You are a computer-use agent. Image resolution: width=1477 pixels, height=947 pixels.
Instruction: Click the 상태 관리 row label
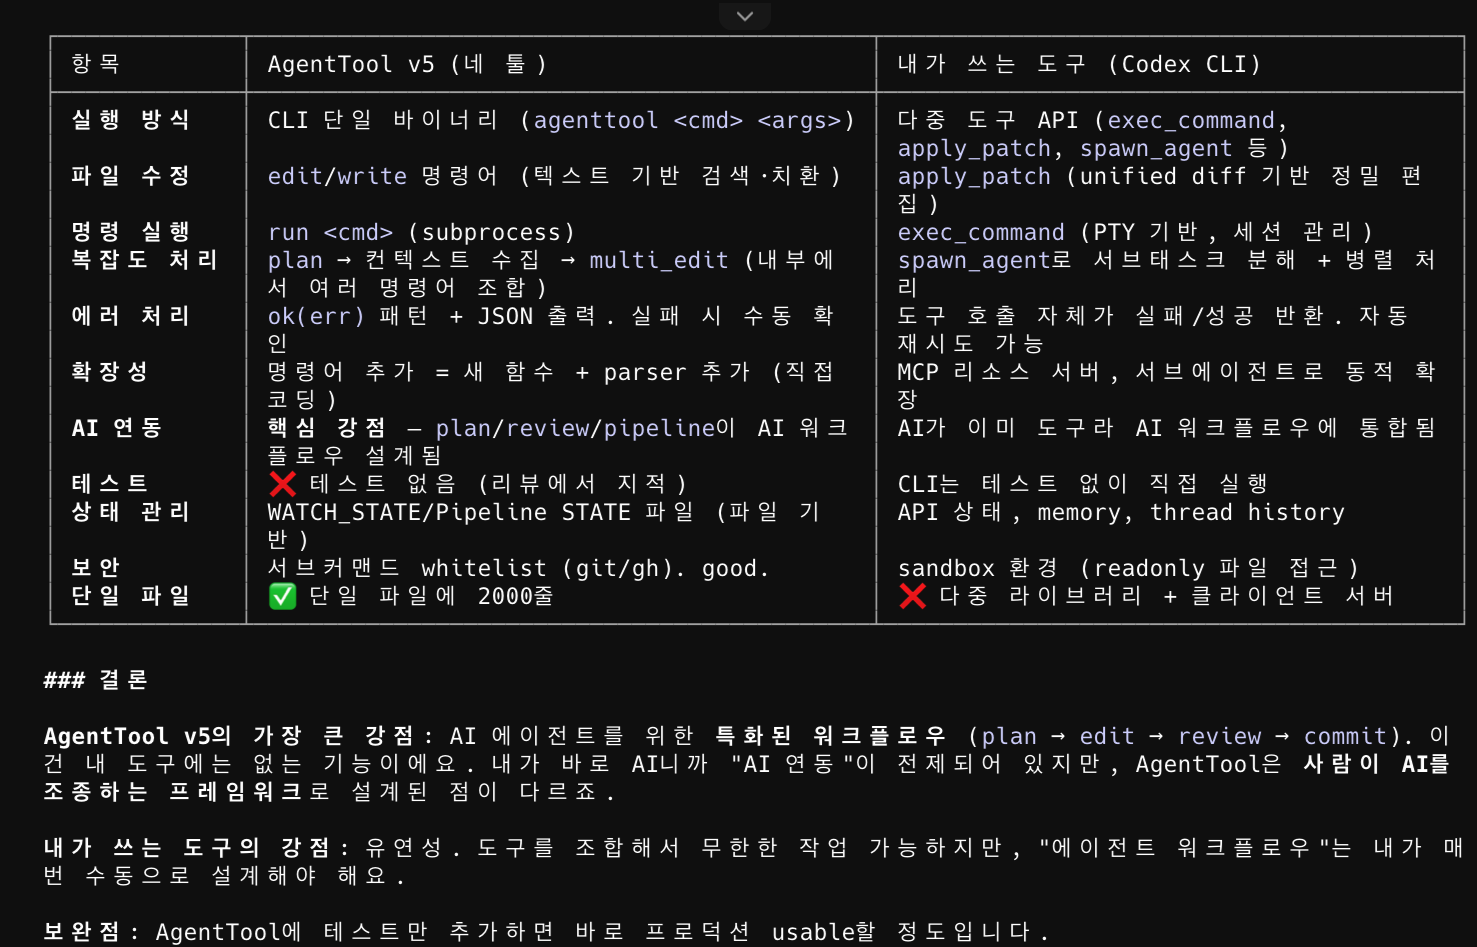click(x=131, y=512)
